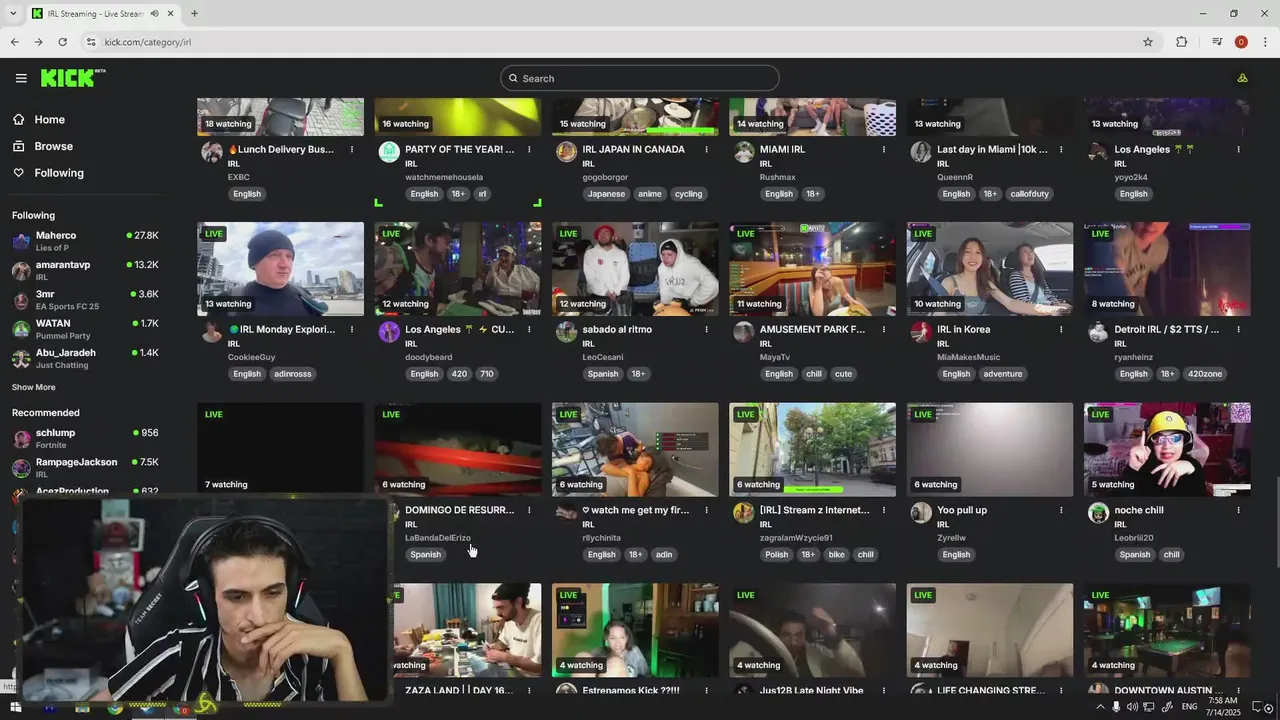
Task: Bookmark this page with the star icon
Action: [x=1148, y=42]
